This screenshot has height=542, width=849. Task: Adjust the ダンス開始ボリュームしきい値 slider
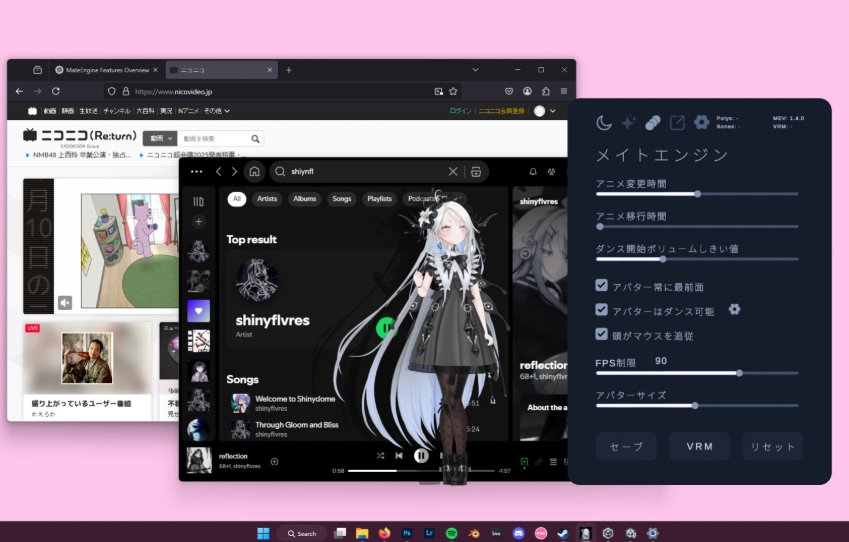[697, 259]
